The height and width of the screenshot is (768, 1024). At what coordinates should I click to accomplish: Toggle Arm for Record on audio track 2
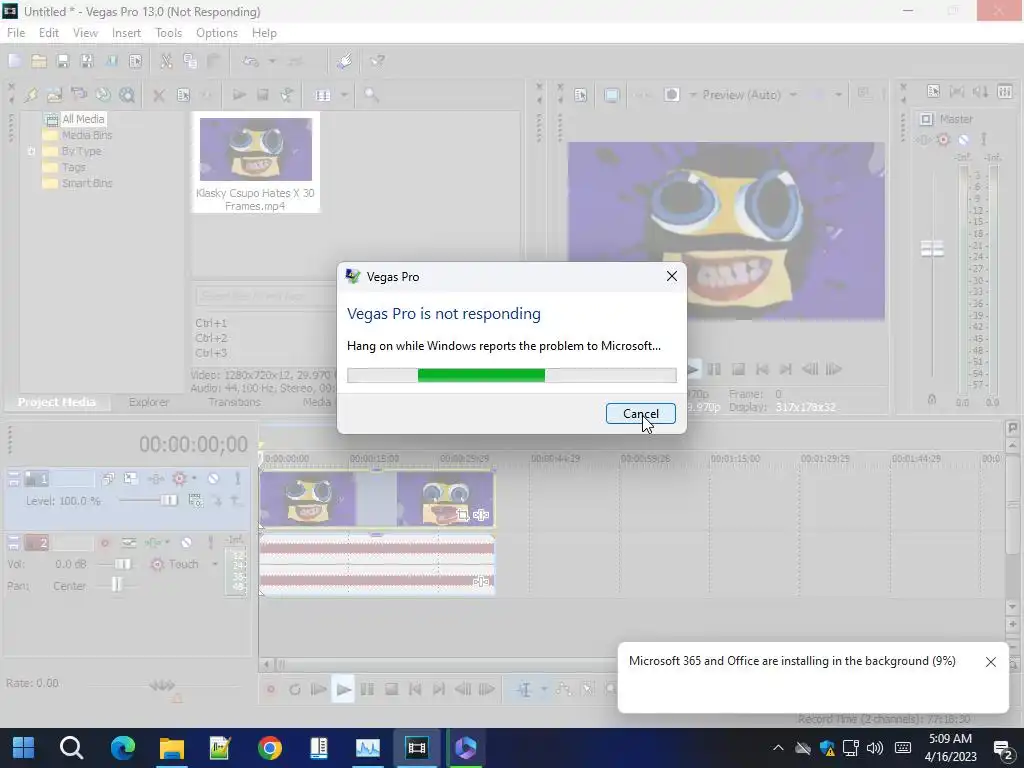[x=104, y=543]
